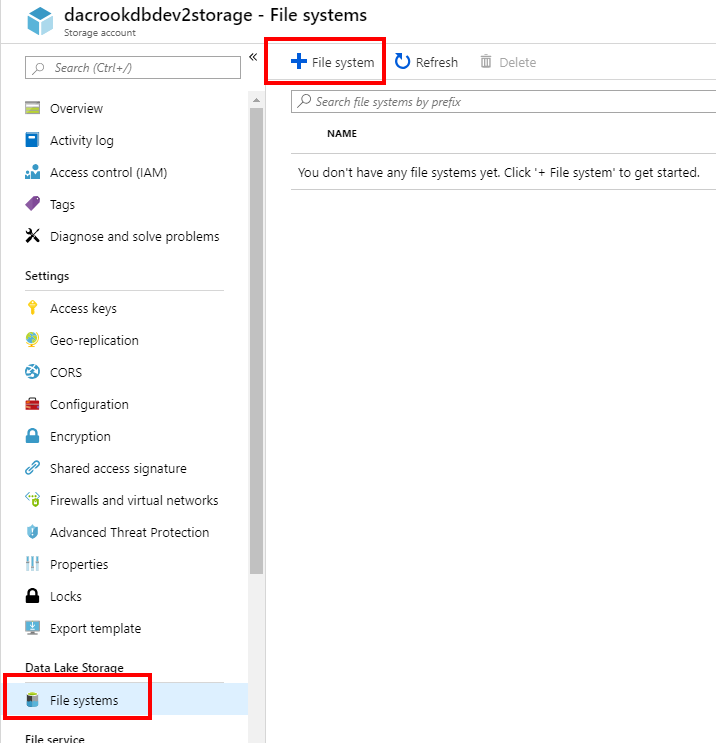Click the storage account cube icon
The width and height of the screenshot is (716, 743).
pos(40,21)
